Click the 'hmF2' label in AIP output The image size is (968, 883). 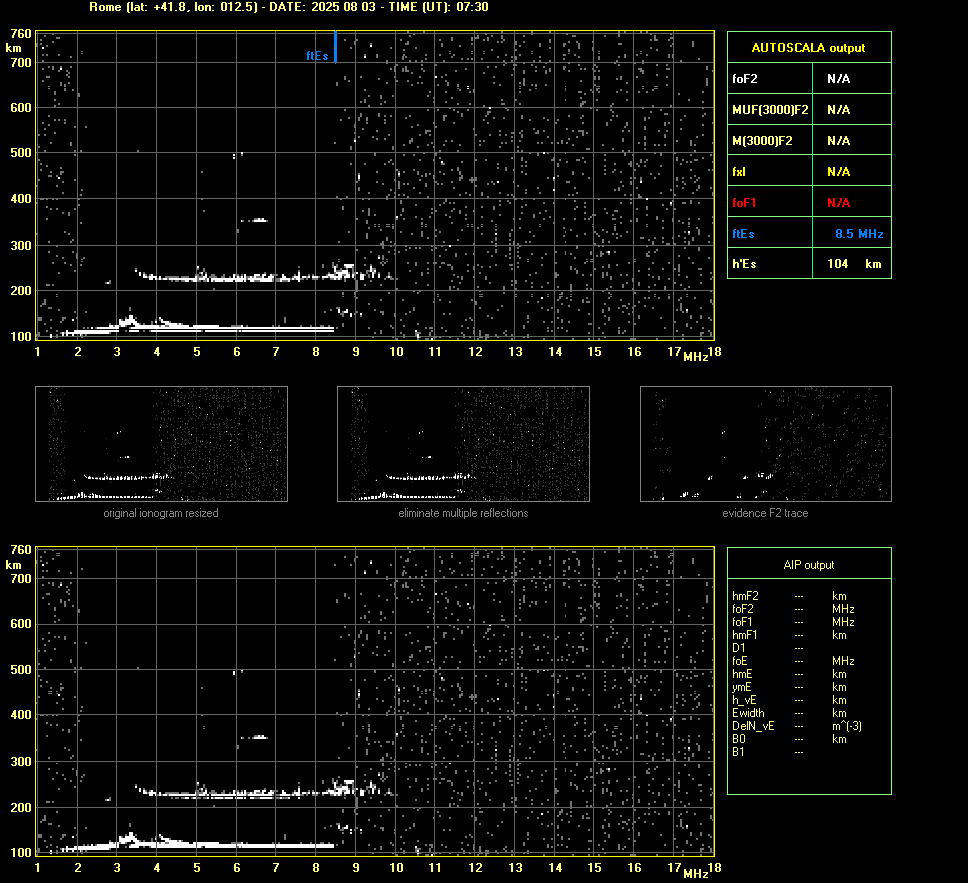745,596
